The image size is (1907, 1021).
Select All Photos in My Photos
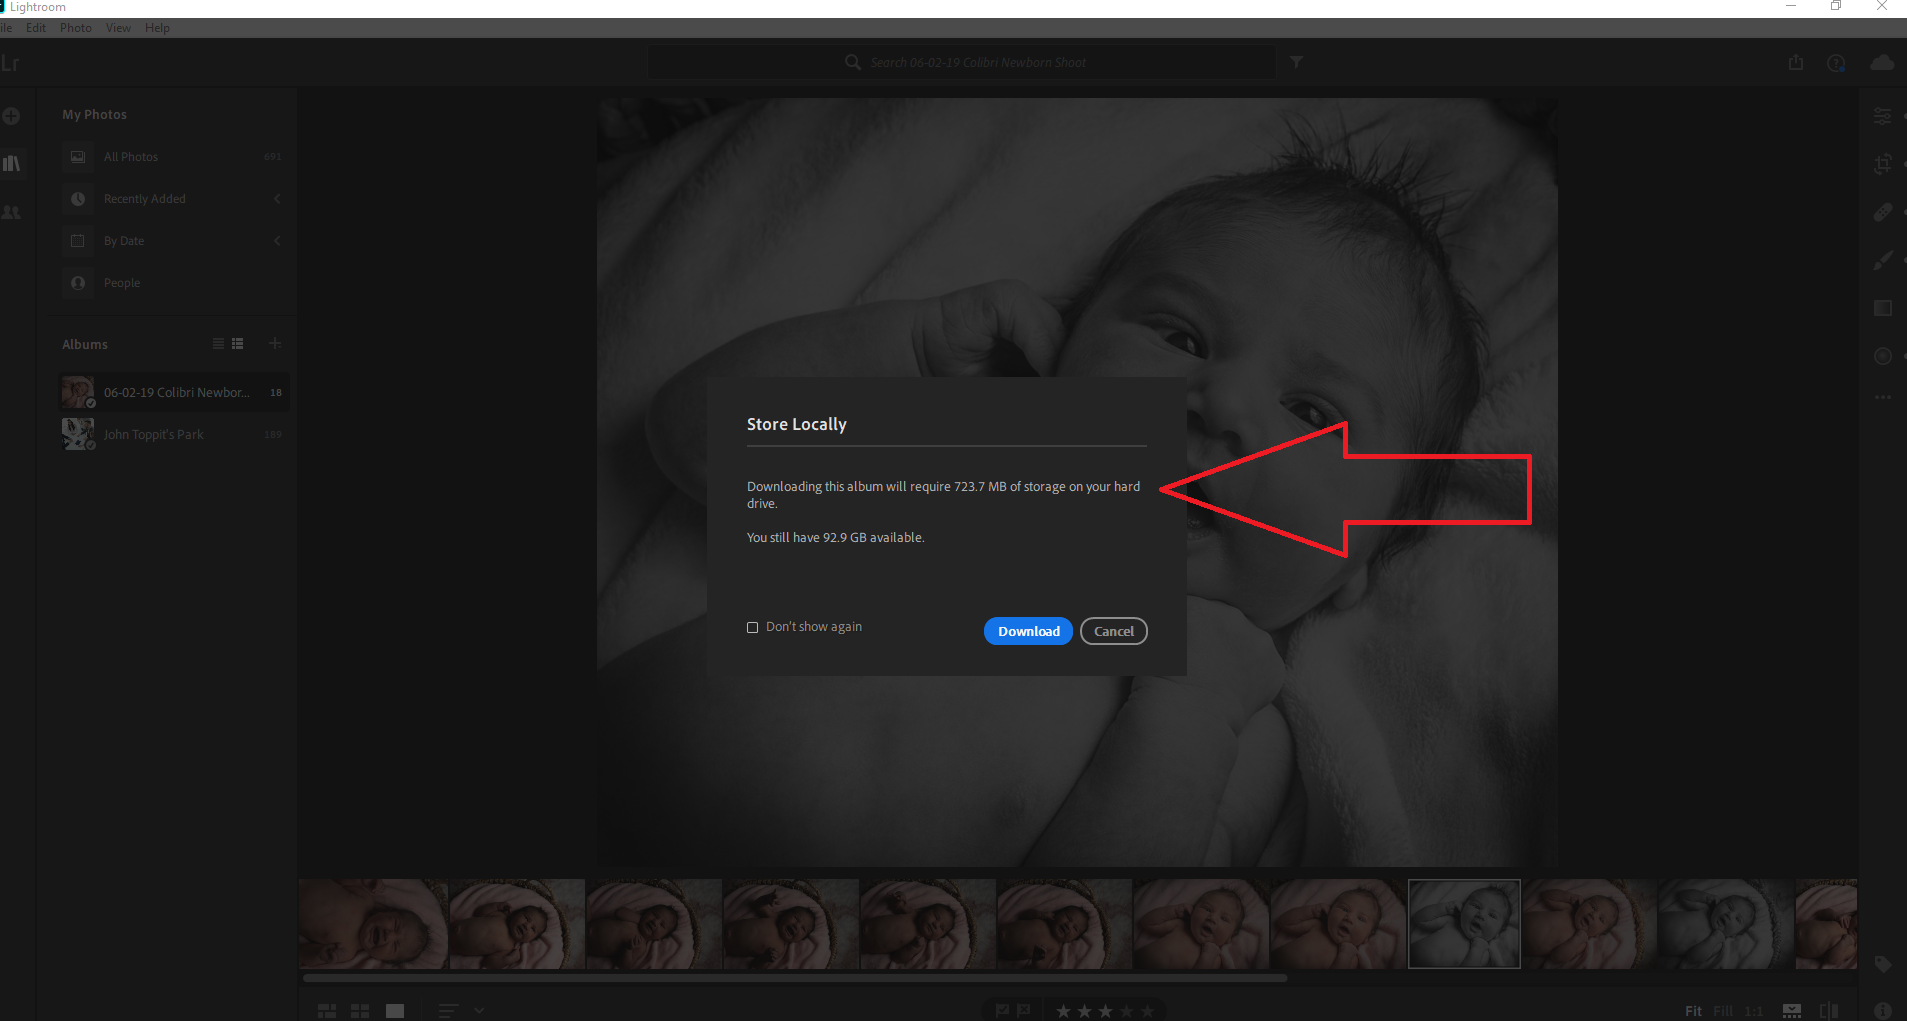pyautogui.click(x=173, y=157)
